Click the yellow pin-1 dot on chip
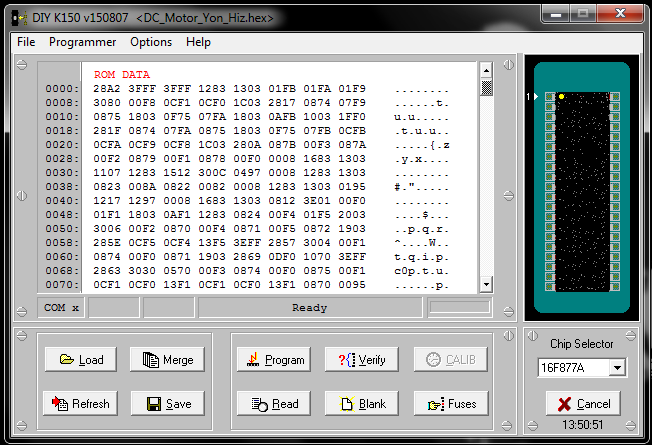Image resolution: width=652 pixels, height=445 pixels. pos(561,96)
